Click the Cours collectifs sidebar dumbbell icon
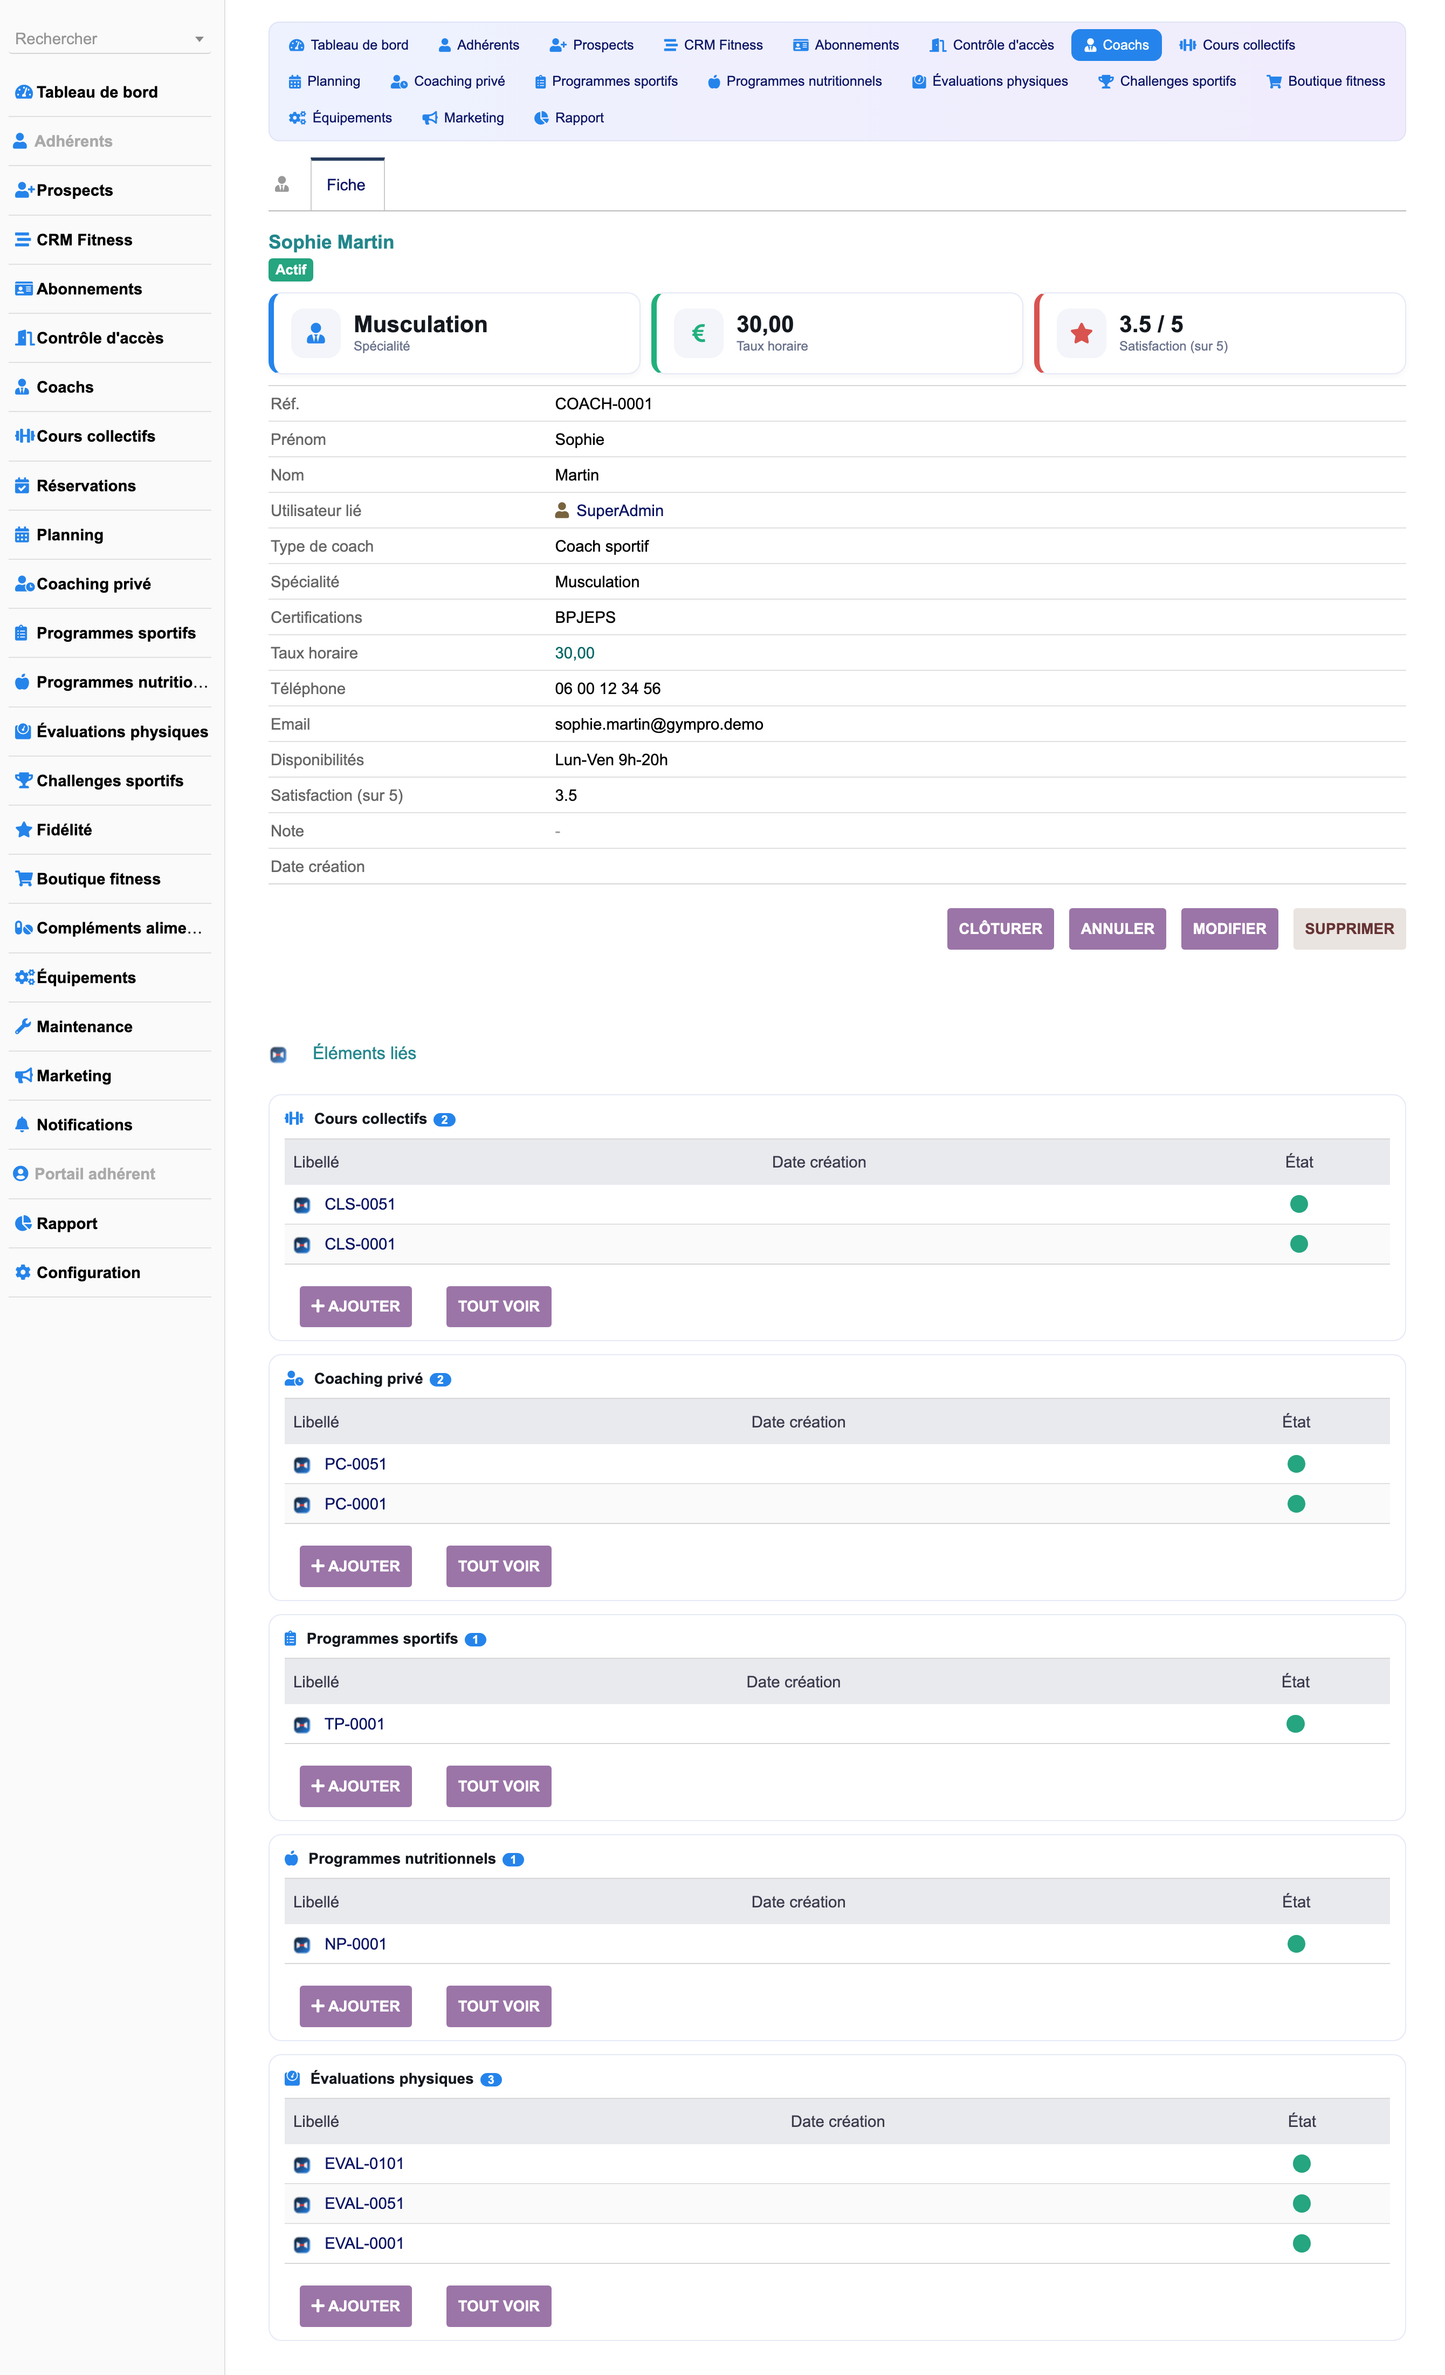The width and height of the screenshot is (1445, 2375). tap(24, 436)
